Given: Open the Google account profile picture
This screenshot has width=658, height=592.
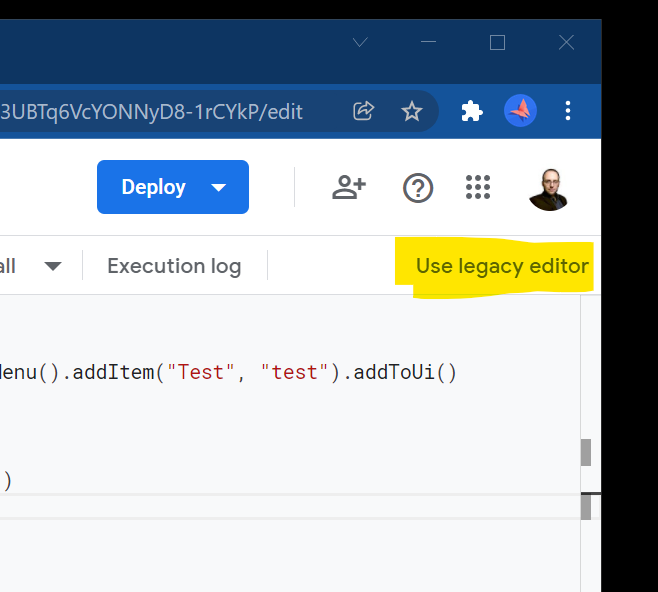Looking at the screenshot, I should click(548, 189).
